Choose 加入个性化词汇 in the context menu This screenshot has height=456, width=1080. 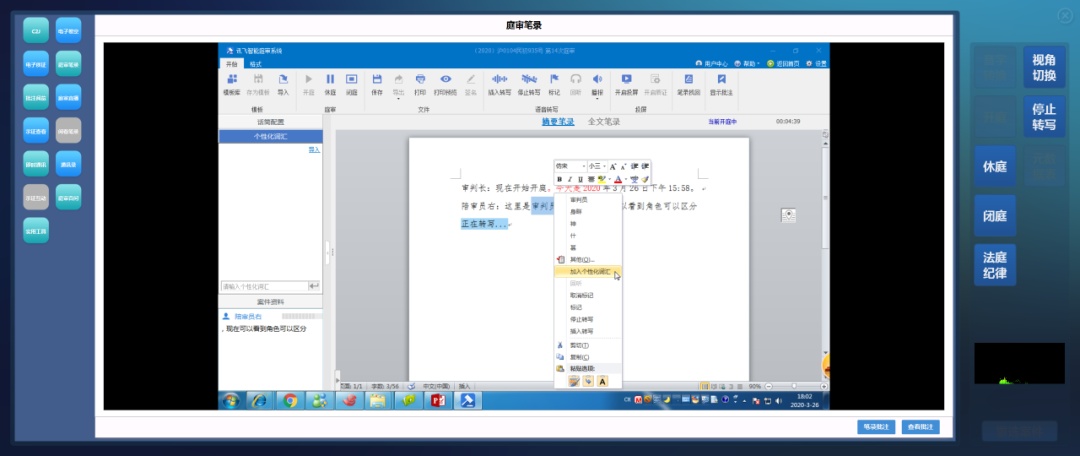point(588,271)
